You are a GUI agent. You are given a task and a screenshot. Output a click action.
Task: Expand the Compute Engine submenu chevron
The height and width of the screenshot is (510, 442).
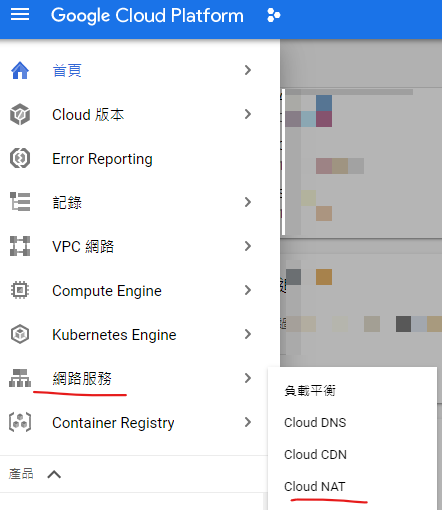248,290
